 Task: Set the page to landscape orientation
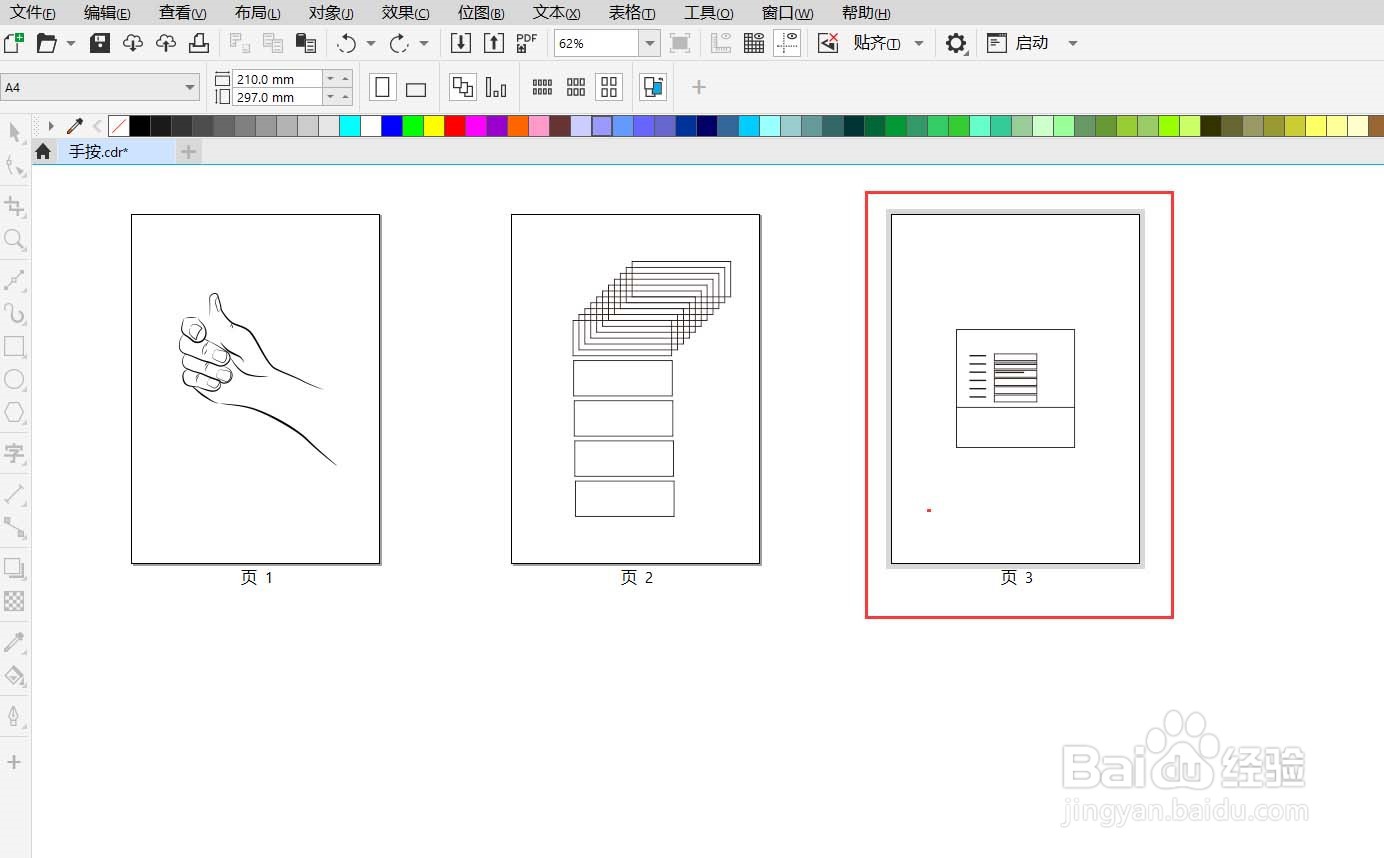point(416,88)
